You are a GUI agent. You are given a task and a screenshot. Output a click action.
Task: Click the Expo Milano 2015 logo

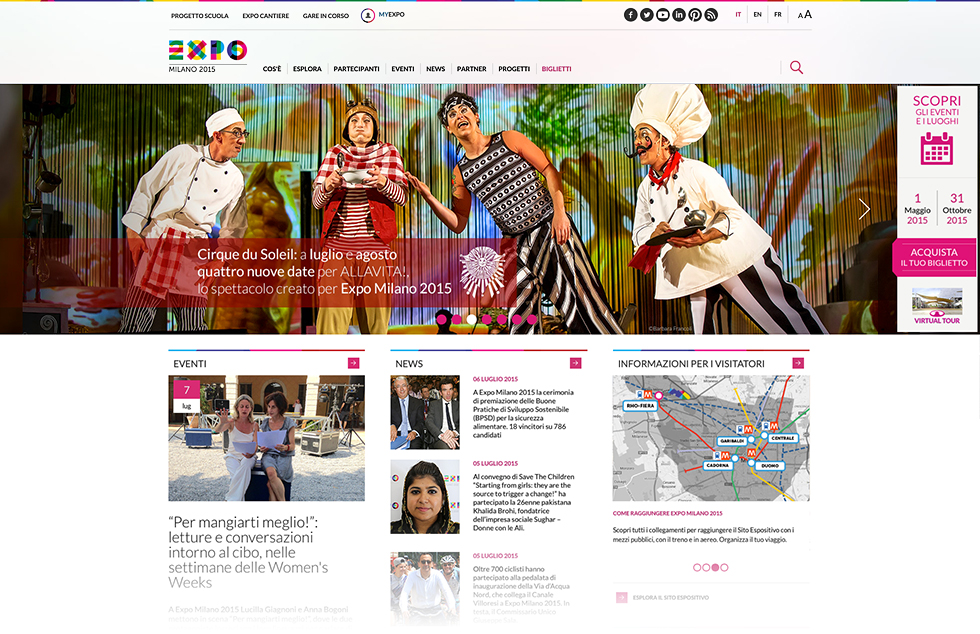[208, 56]
